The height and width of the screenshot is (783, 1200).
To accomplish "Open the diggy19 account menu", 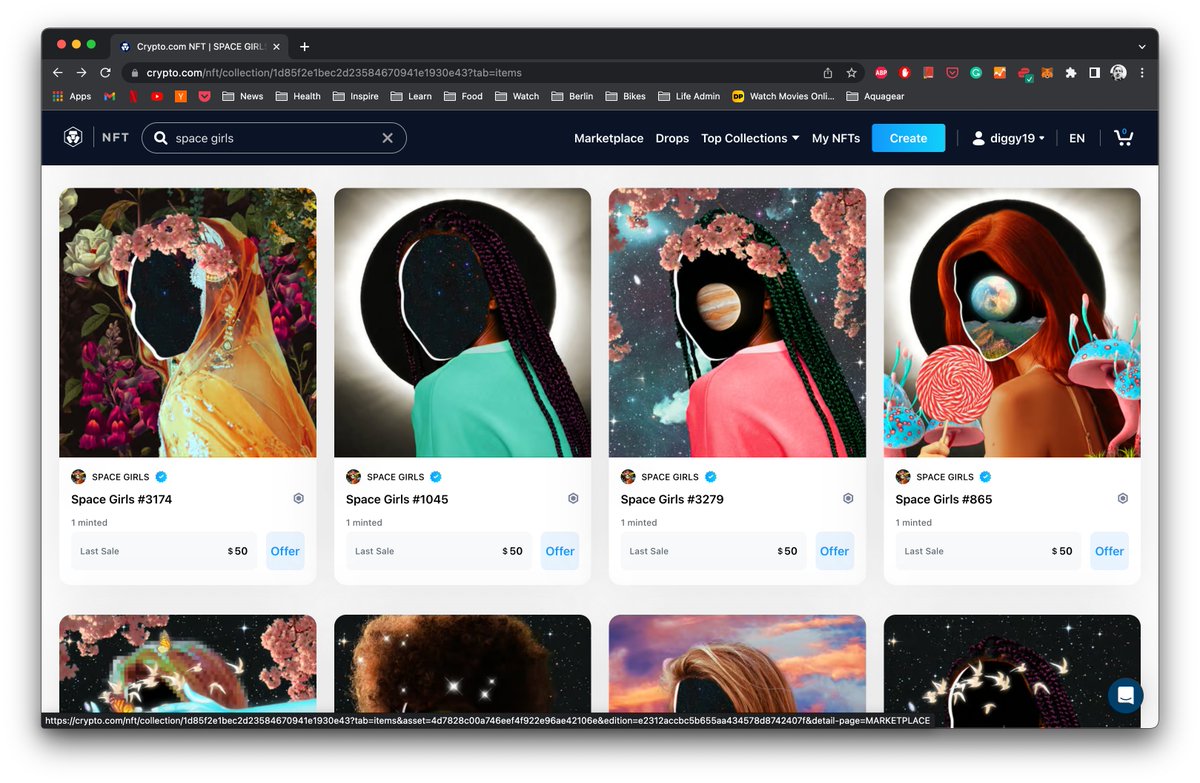I will (x=1008, y=138).
